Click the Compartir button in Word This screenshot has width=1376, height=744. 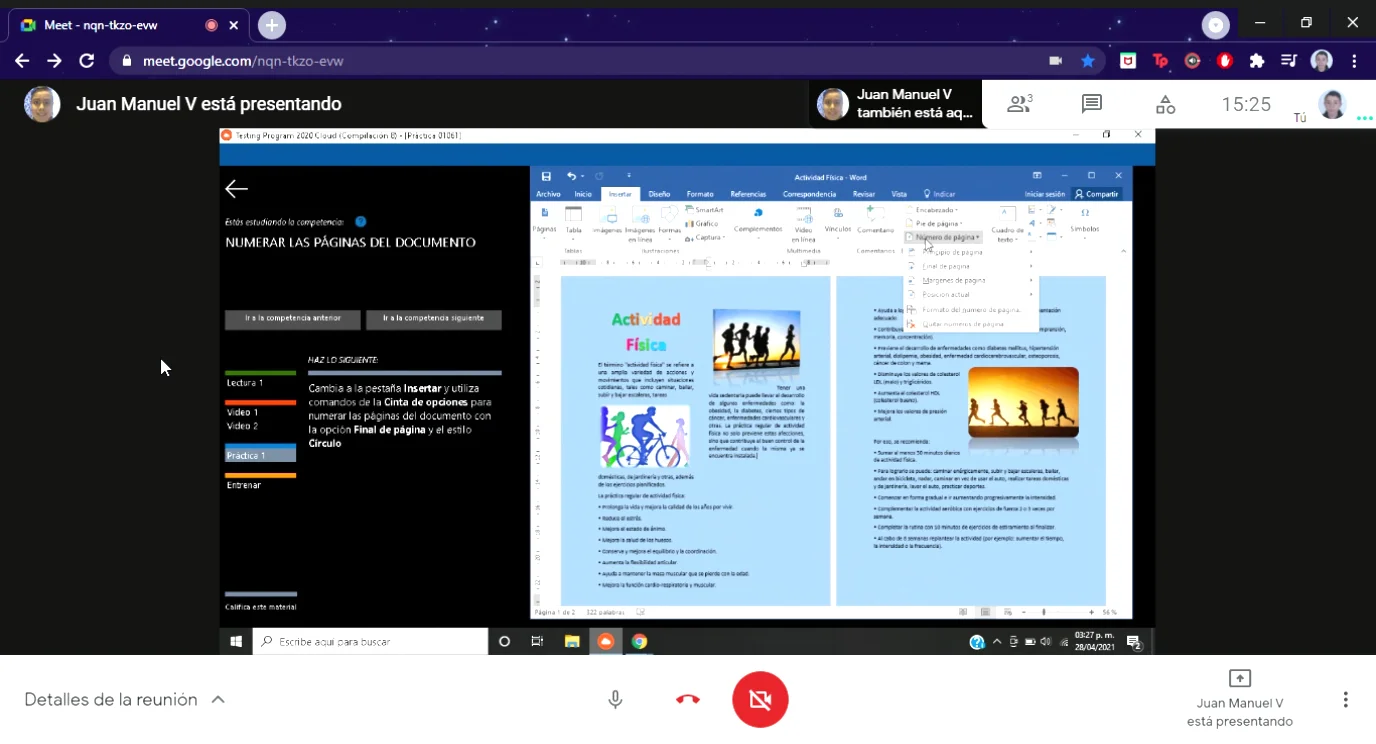[1097, 194]
